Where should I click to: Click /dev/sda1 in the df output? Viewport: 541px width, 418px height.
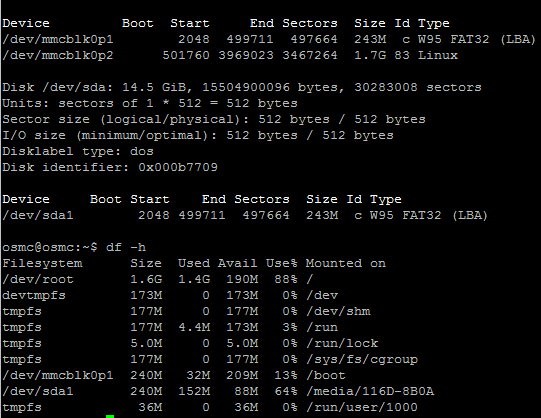point(38,391)
